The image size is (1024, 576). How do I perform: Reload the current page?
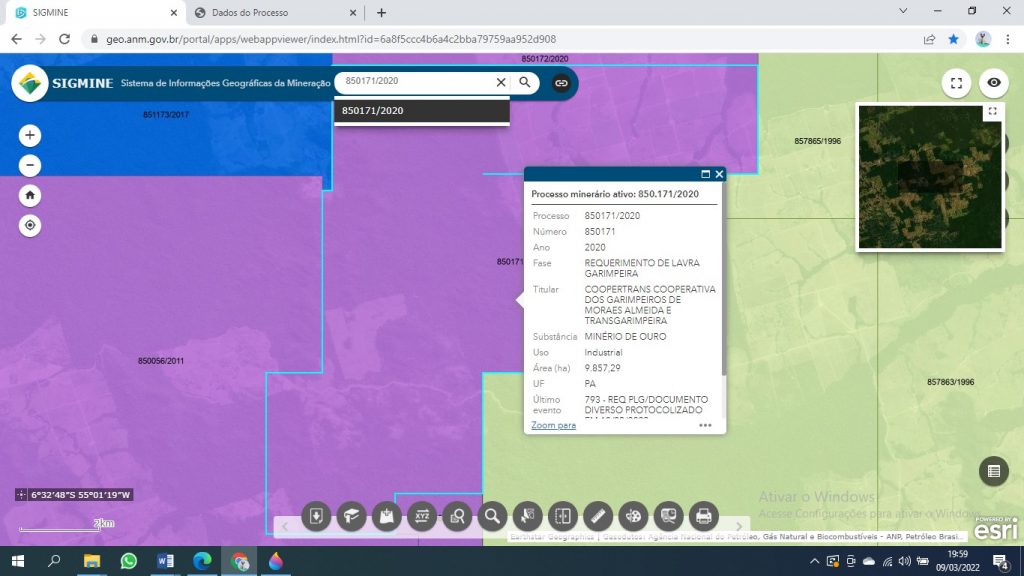(64, 39)
